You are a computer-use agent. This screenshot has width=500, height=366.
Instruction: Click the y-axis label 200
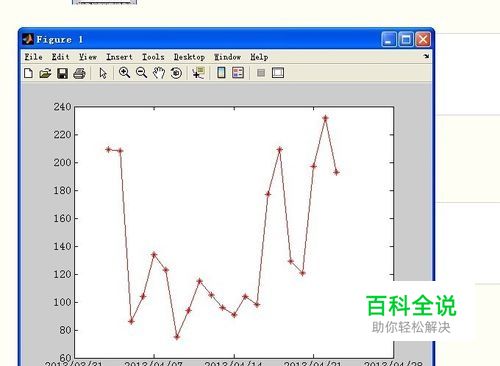(x=62, y=163)
